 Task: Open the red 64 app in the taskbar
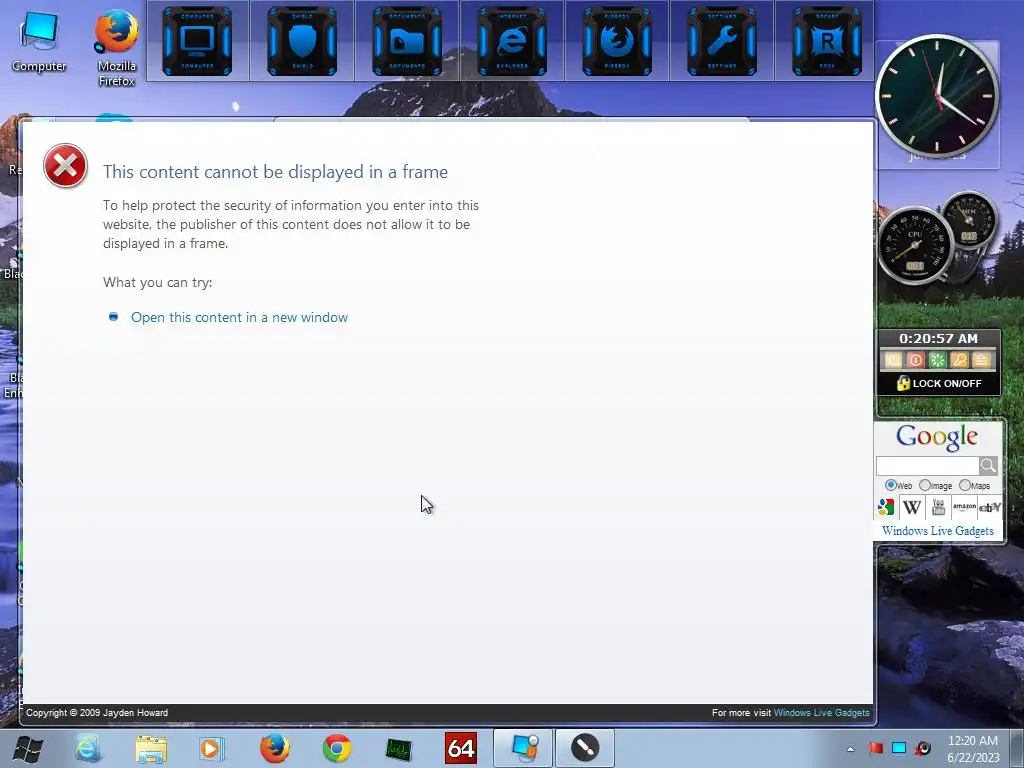pyautogui.click(x=460, y=748)
